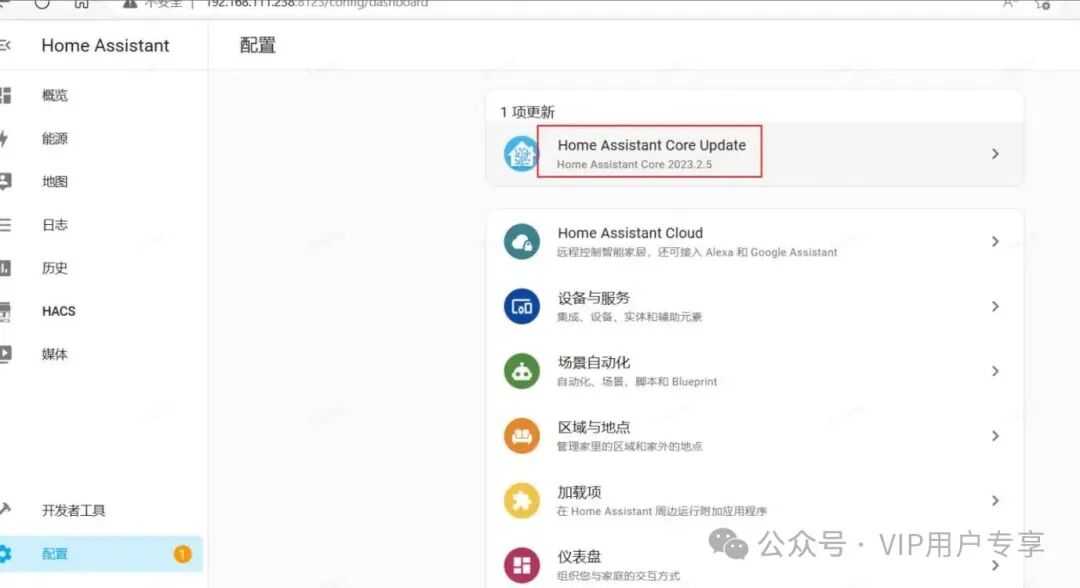Image resolution: width=1080 pixels, height=588 pixels.
Task: Click the 区域与地点 sofa icon
Action: tap(521, 436)
